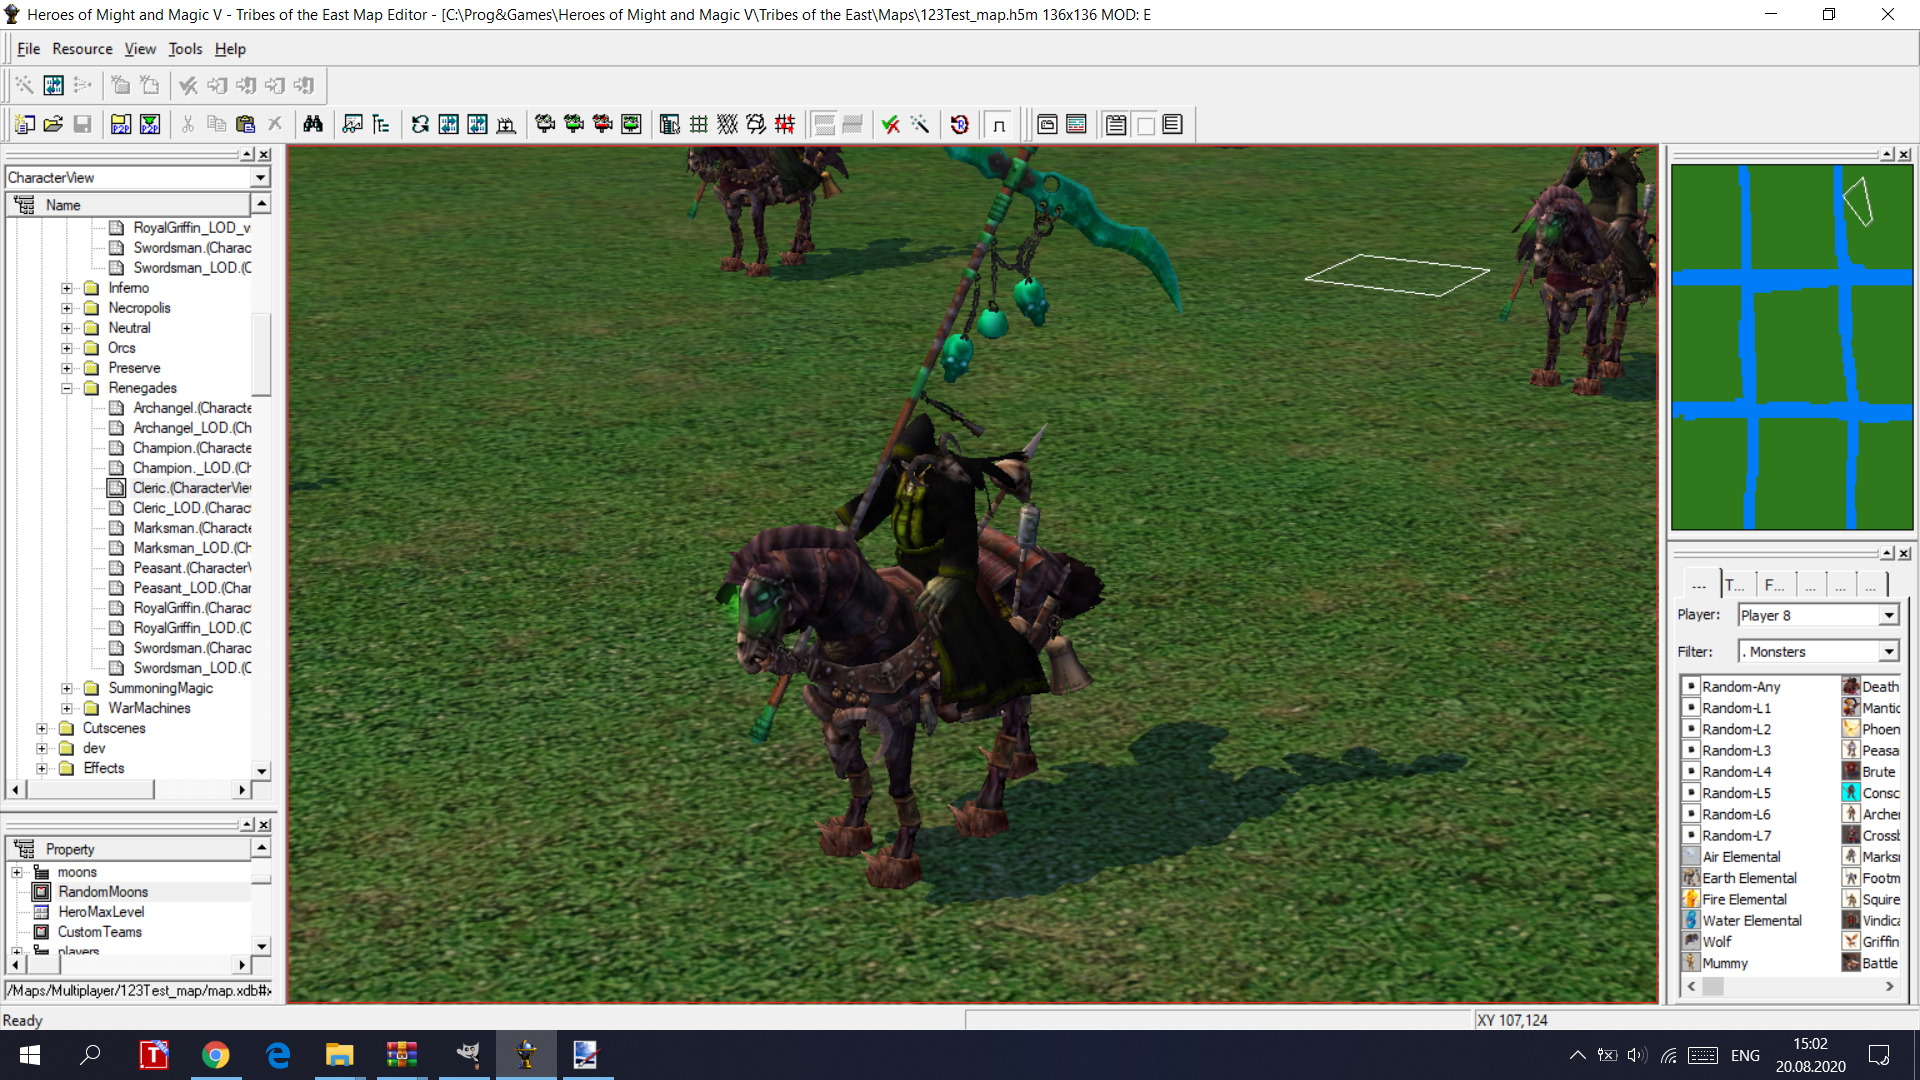The width and height of the screenshot is (1920, 1080).
Task: Click the monster list horizontal scrollbar
Action: pos(1790,986)
